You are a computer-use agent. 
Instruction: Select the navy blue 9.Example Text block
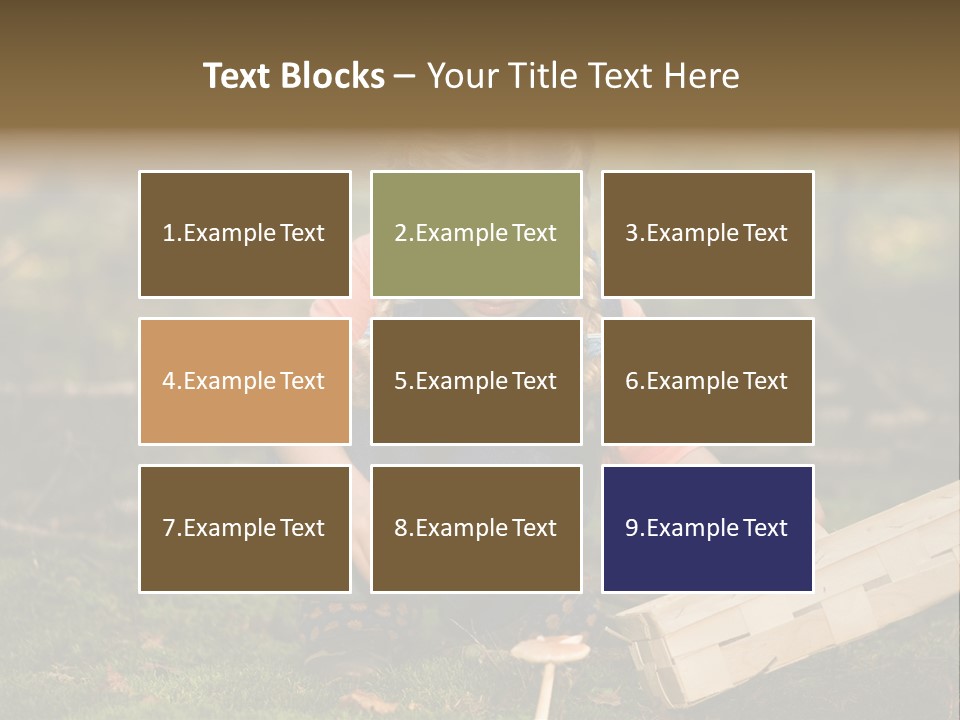tap(707, 528)
